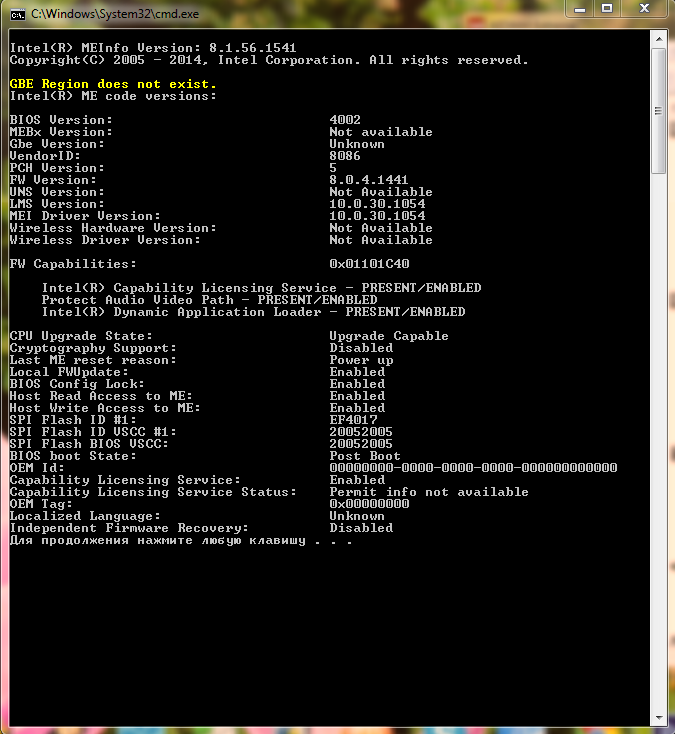
Task: Click the OEM Tag value 0x00000000
Action: point(369,504)
